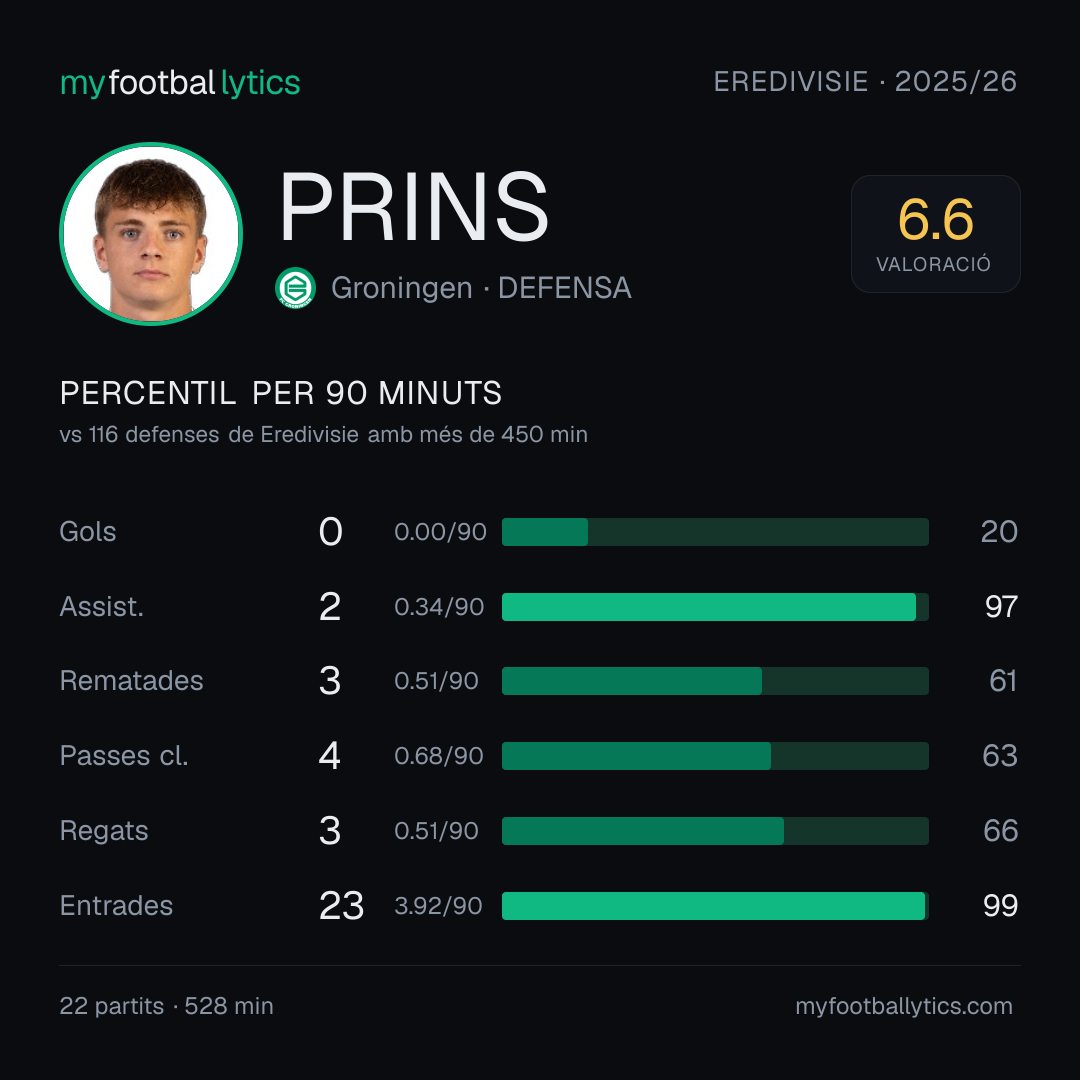Screen dimensions: 1080x1080
Task: Select the Entrades stat label
Action: (x=116, y=906)
